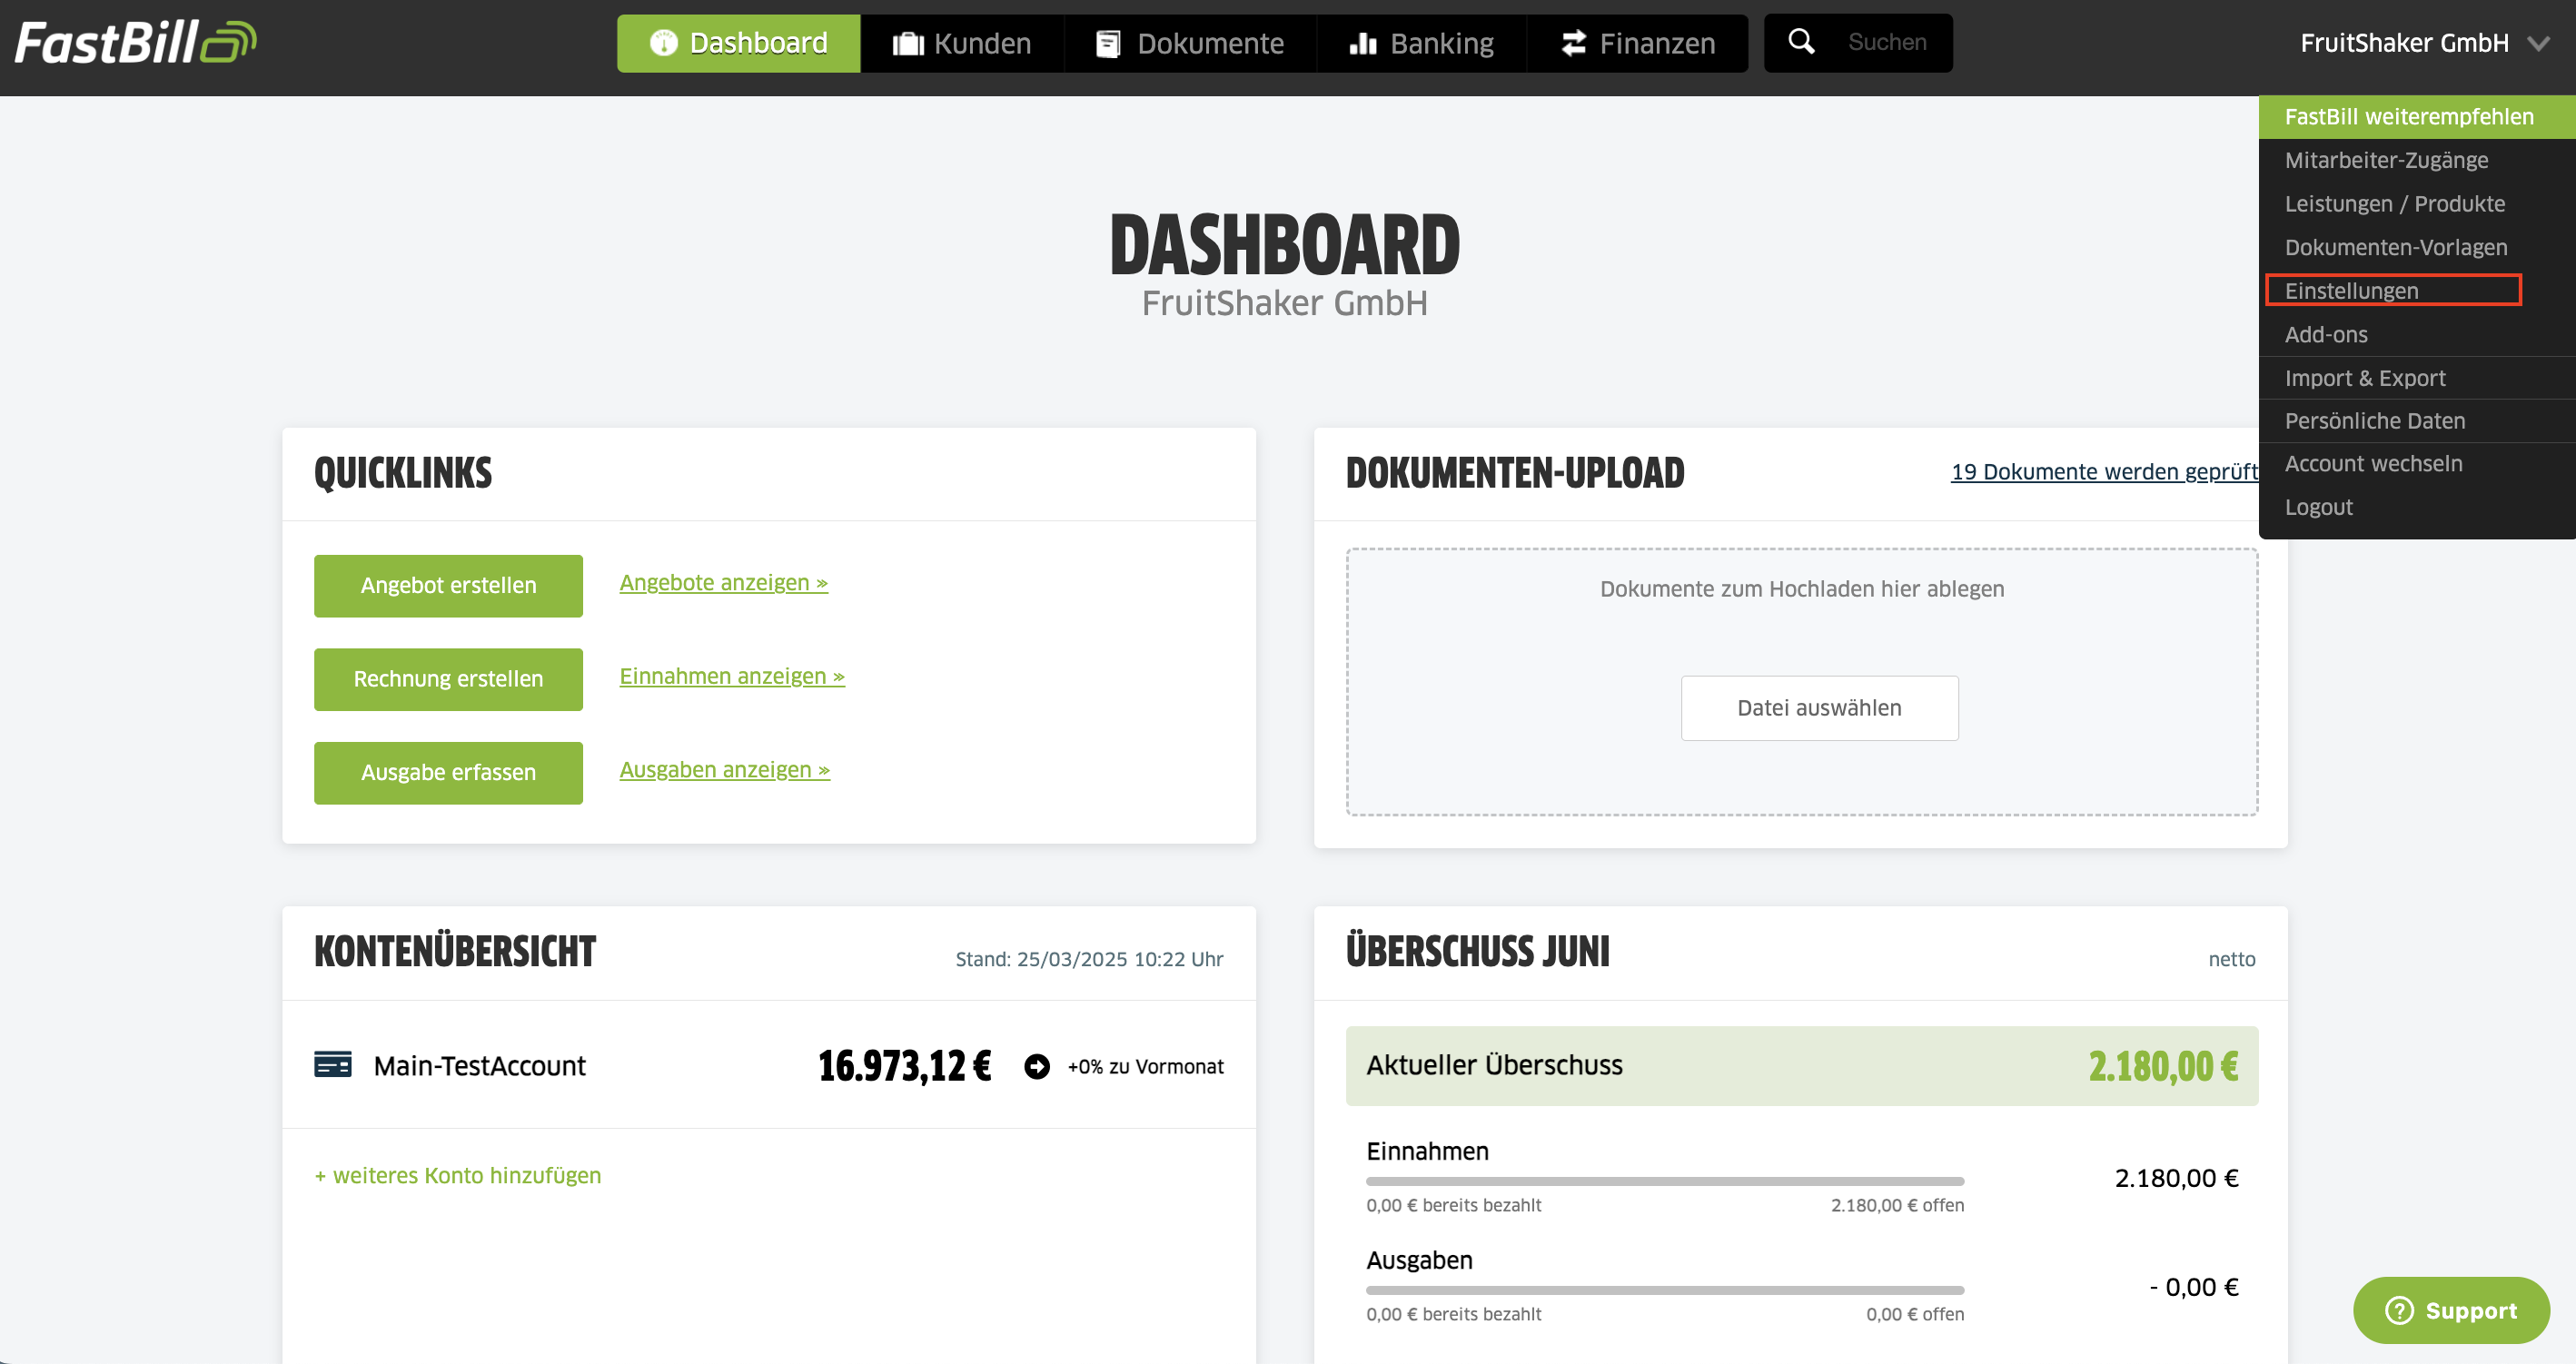Screen dimensions: 2576x1364
Task: Select Mitarbeiter-Zugänge from the menu
Action: point(2416,160)
